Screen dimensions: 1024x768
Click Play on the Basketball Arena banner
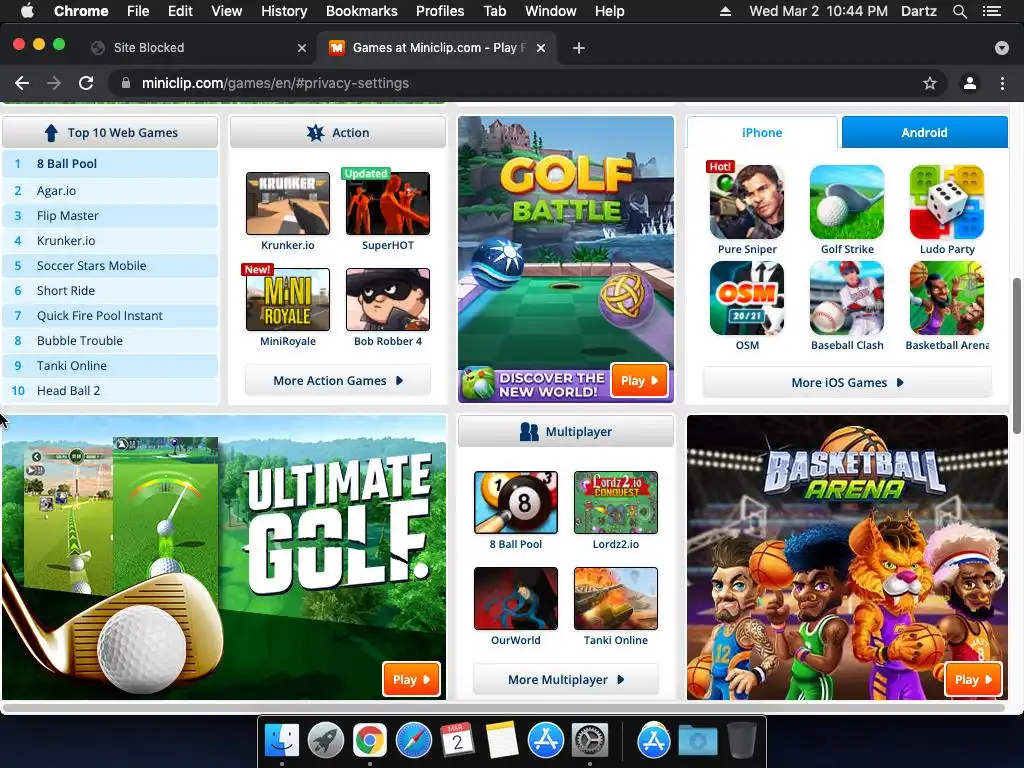point(973,680)
